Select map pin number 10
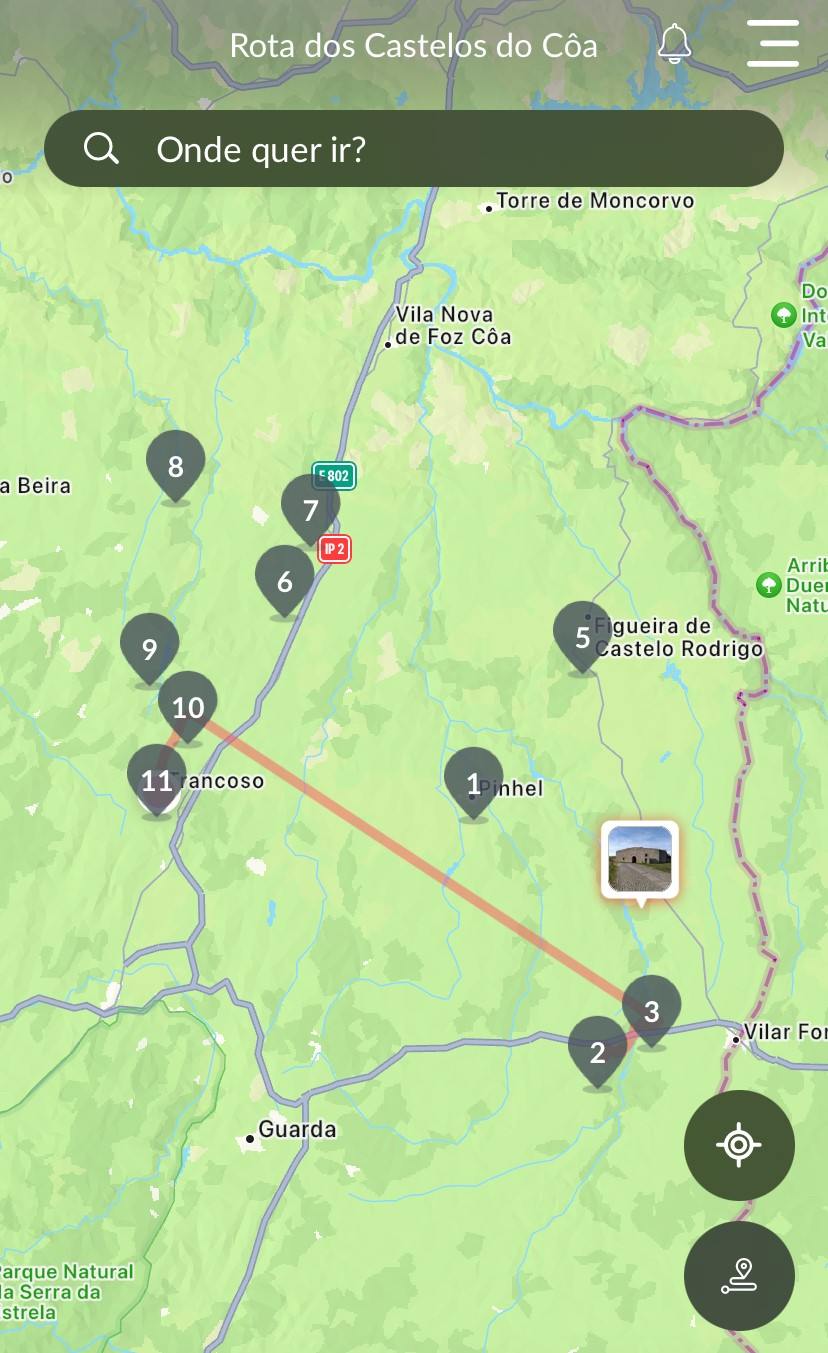828x1353 pixels. (x=188, y=708)
